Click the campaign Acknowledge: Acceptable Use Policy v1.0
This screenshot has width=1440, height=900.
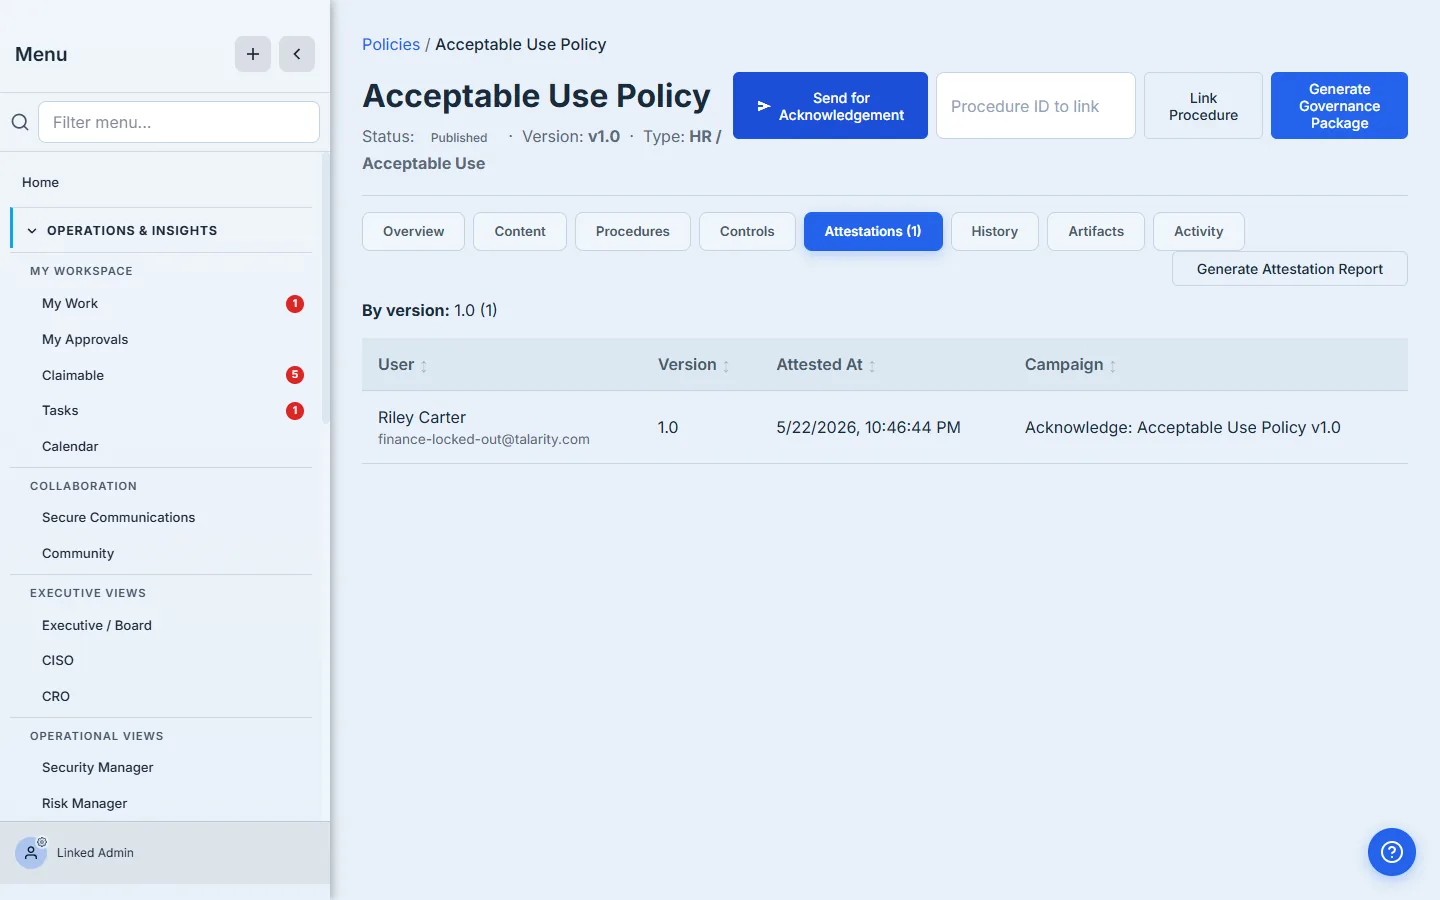pos(1183,427)
